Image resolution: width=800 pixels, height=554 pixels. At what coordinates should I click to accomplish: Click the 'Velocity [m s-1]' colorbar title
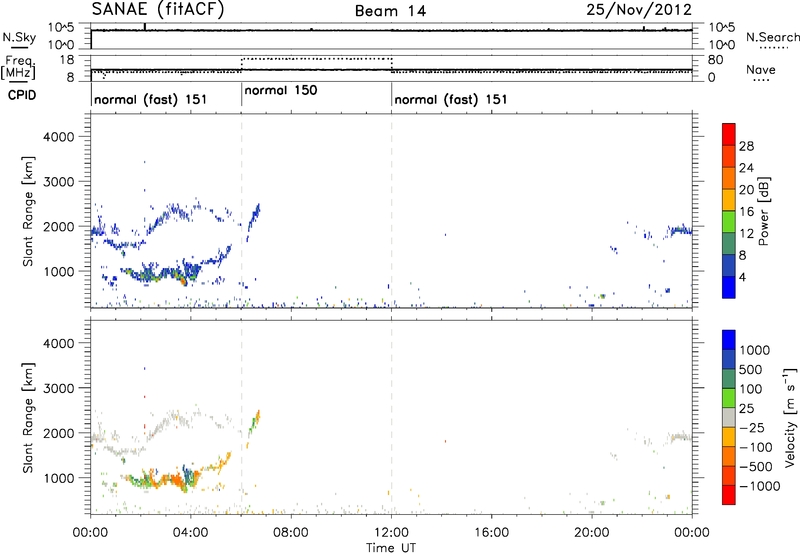click(x=789, y=418)
